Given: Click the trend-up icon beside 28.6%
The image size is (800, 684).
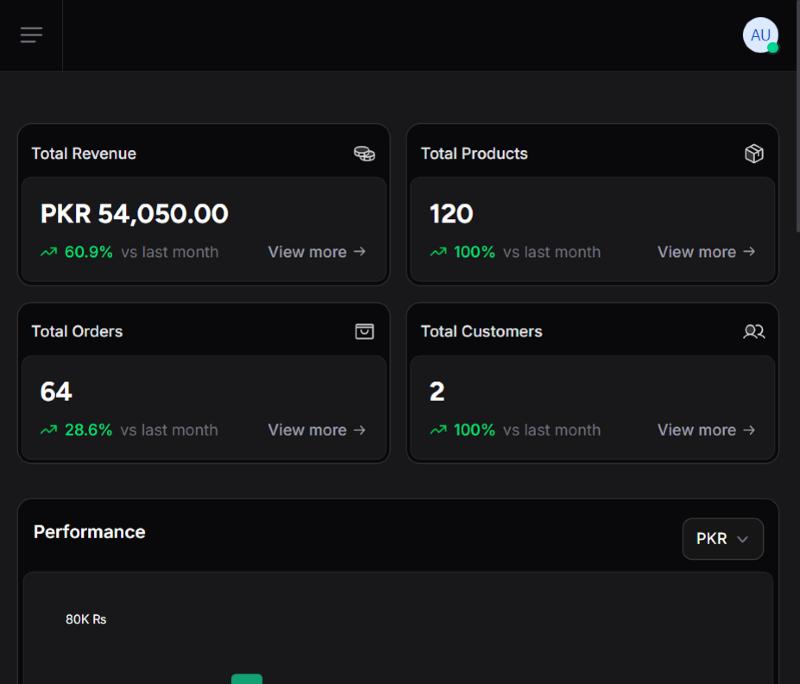Looking at the screenshot, I should 49,430.
